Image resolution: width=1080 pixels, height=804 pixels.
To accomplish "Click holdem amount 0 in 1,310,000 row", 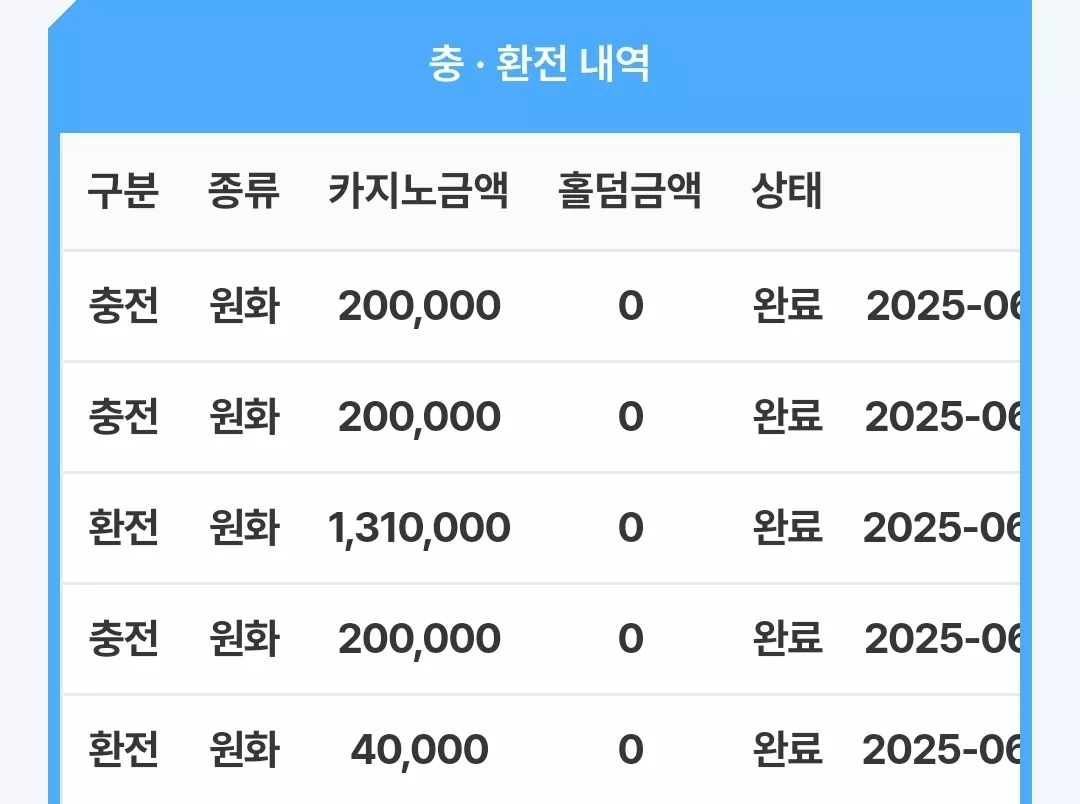I will (630, 528).
